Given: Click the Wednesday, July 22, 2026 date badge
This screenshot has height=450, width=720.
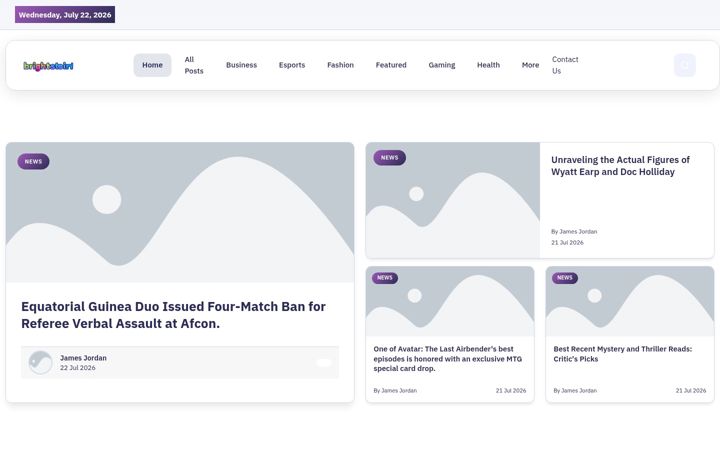Looking at the screenshot, I should coord(65,15).
